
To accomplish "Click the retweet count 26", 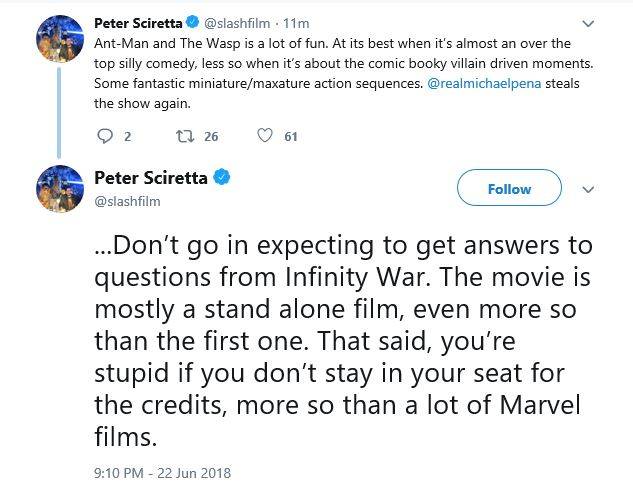I will (210, 137).
